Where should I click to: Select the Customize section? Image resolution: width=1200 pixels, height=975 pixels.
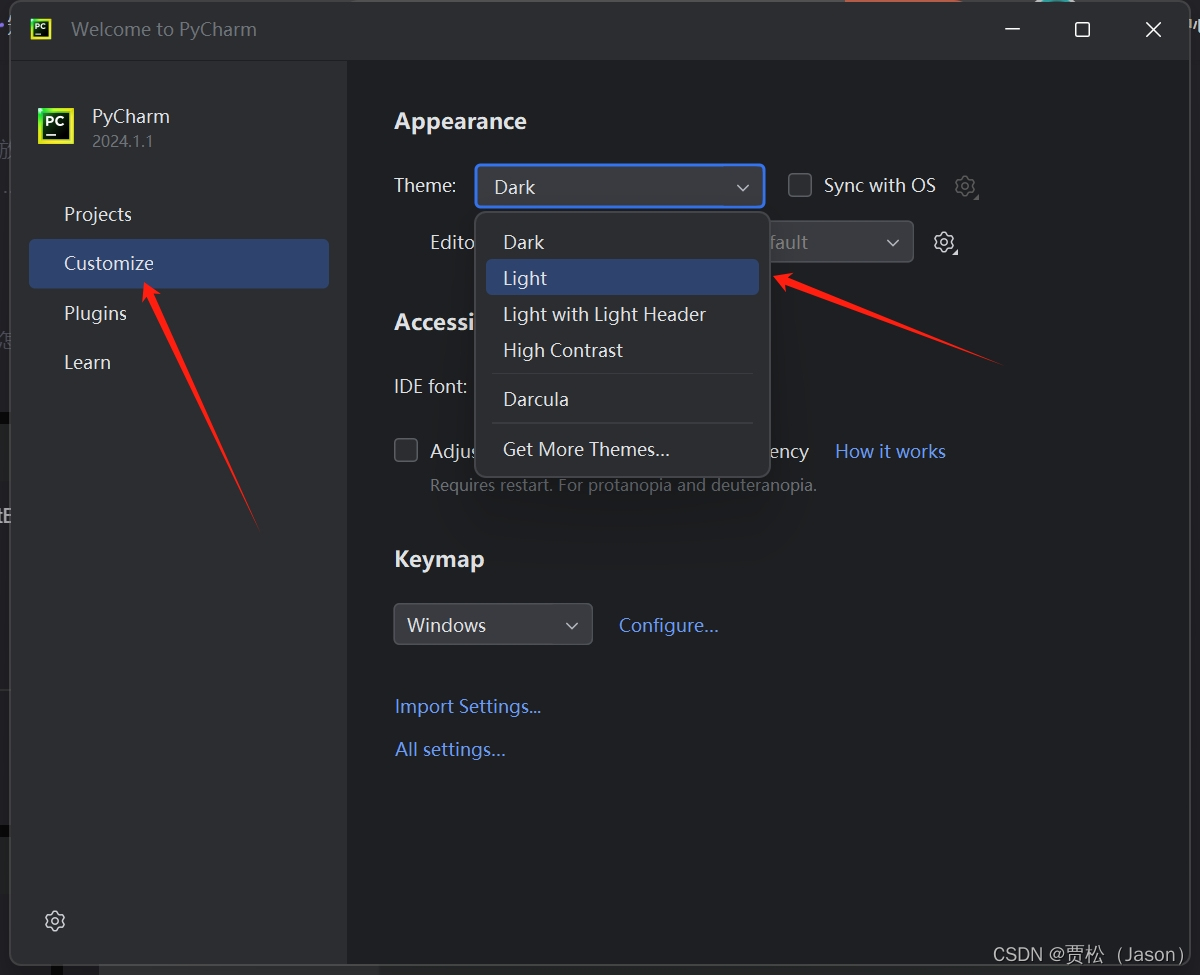click(179, 263)
